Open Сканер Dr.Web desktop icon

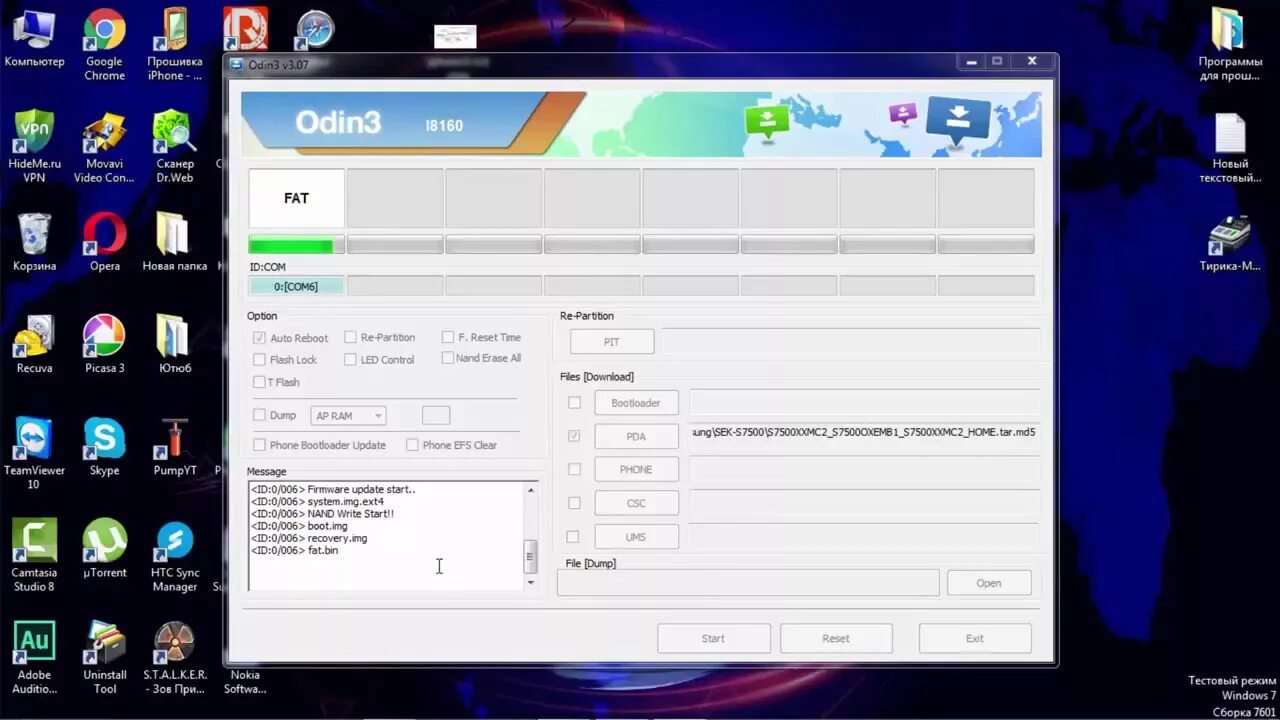174,147
